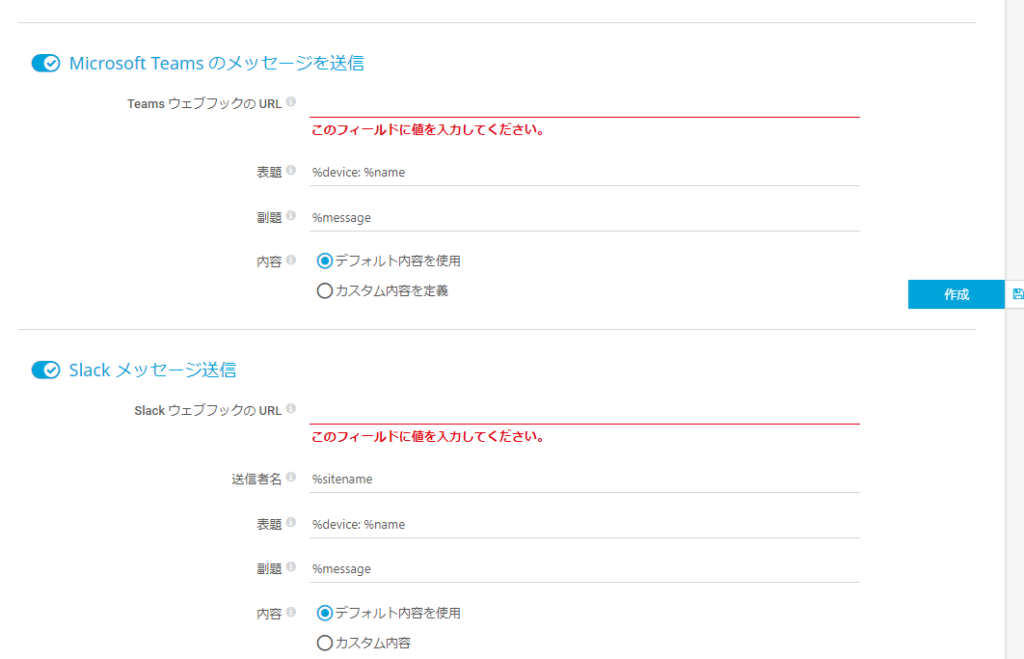
Task: Edit the 送信者名 field with %sitename
Action: 584,479
